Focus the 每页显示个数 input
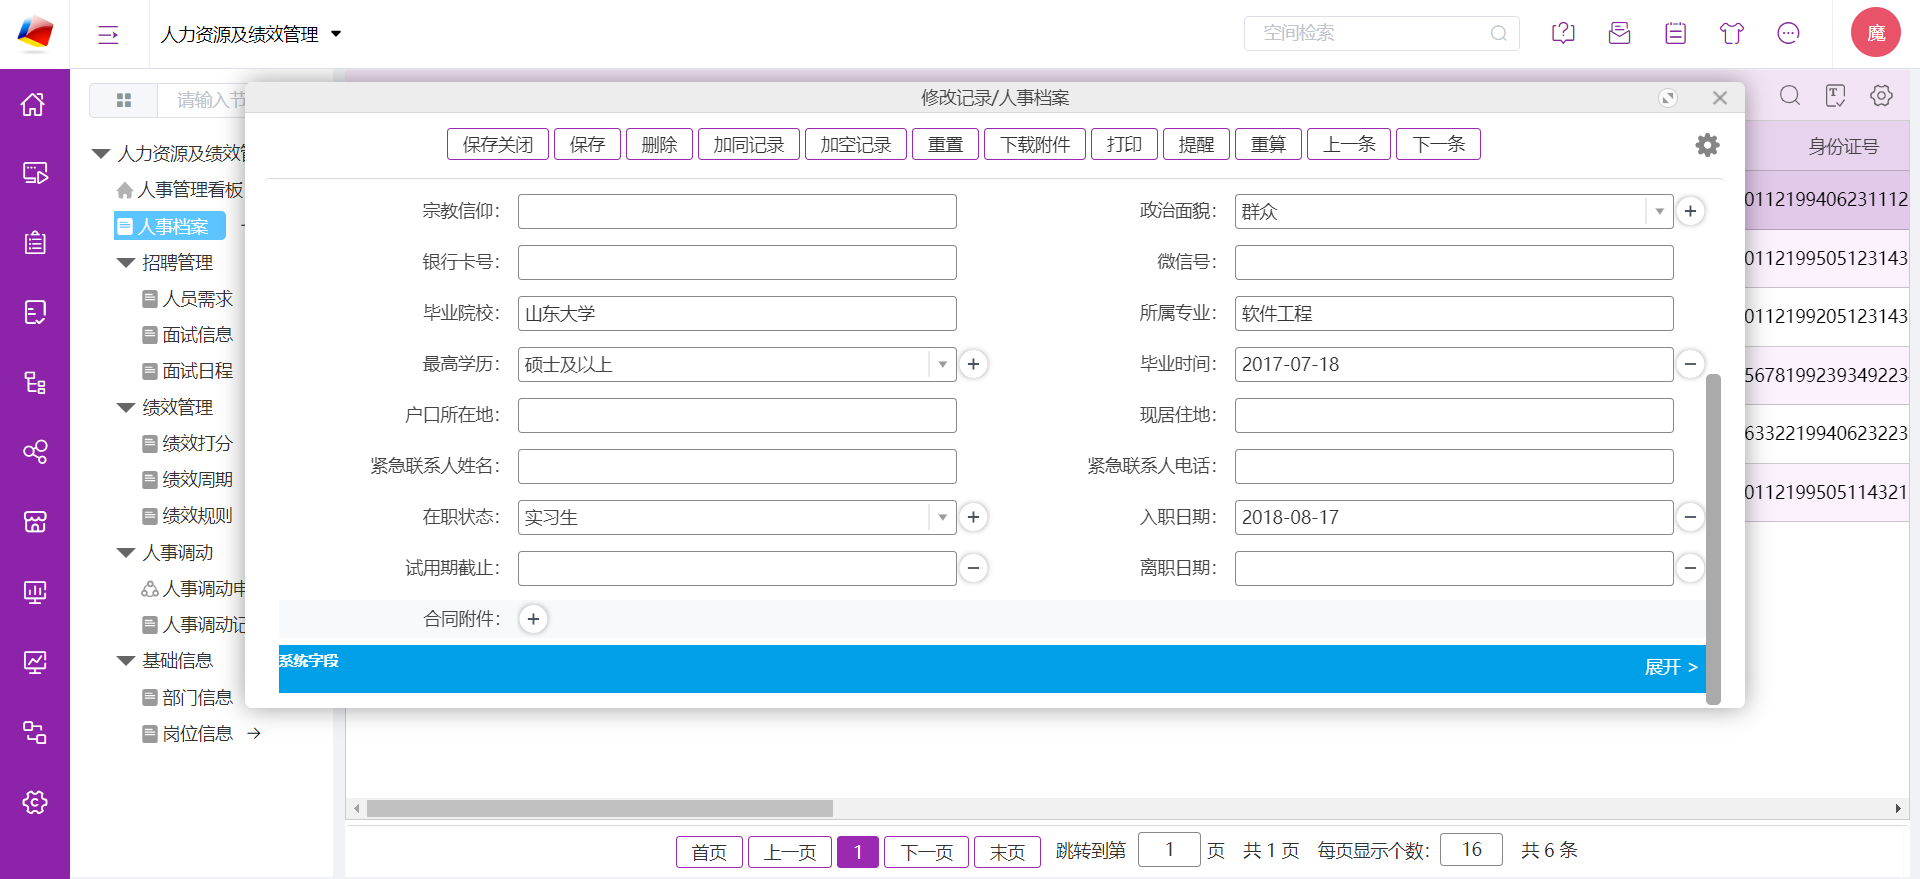Viewport: 1920px width, 879px height. [1471, 850]
